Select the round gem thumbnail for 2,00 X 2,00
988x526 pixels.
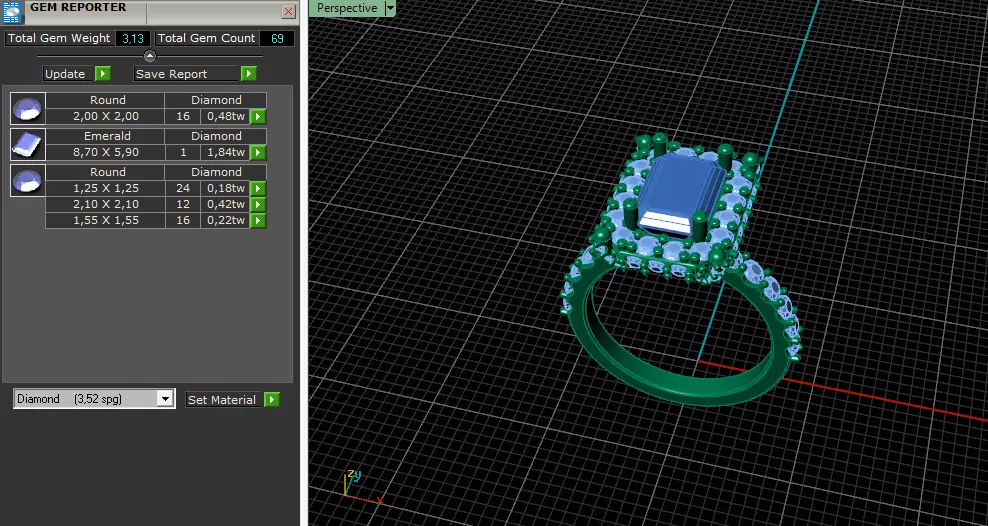click(x=28, y=108)
